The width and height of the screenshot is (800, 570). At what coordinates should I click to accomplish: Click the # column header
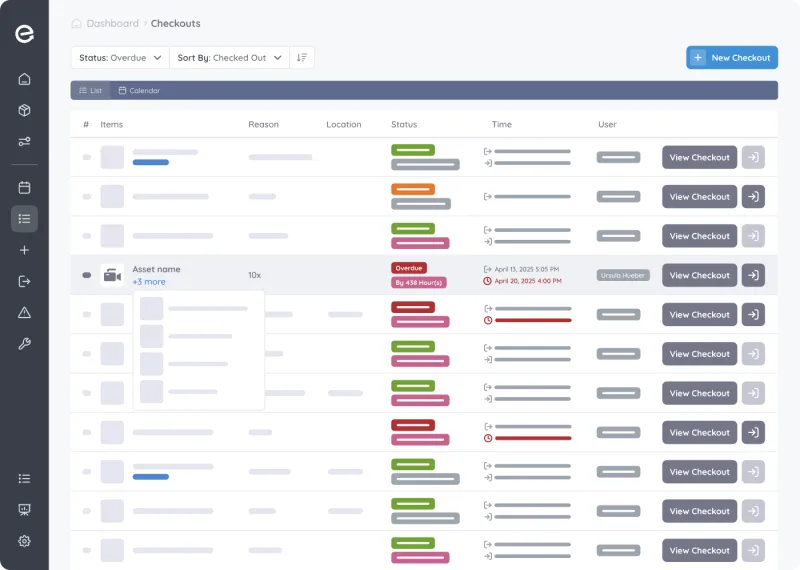click(x=86, y=125)
